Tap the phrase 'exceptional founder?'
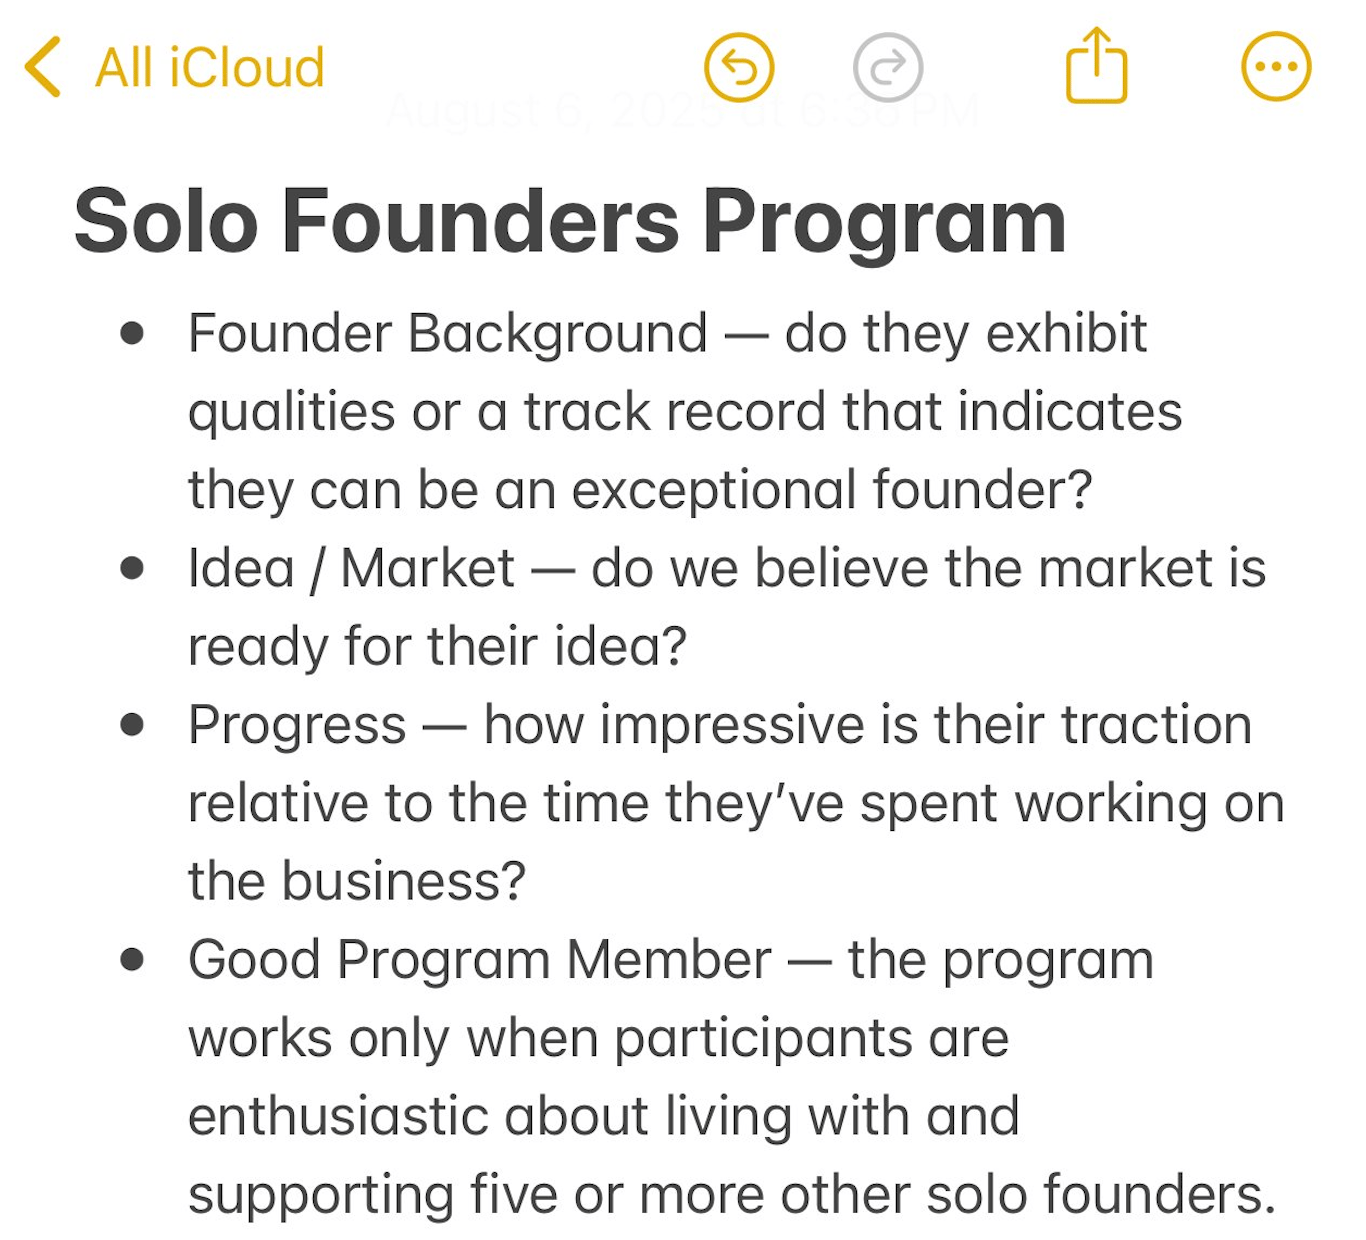The width and height of the screenshot is (1366, 1240). [832, 490]
